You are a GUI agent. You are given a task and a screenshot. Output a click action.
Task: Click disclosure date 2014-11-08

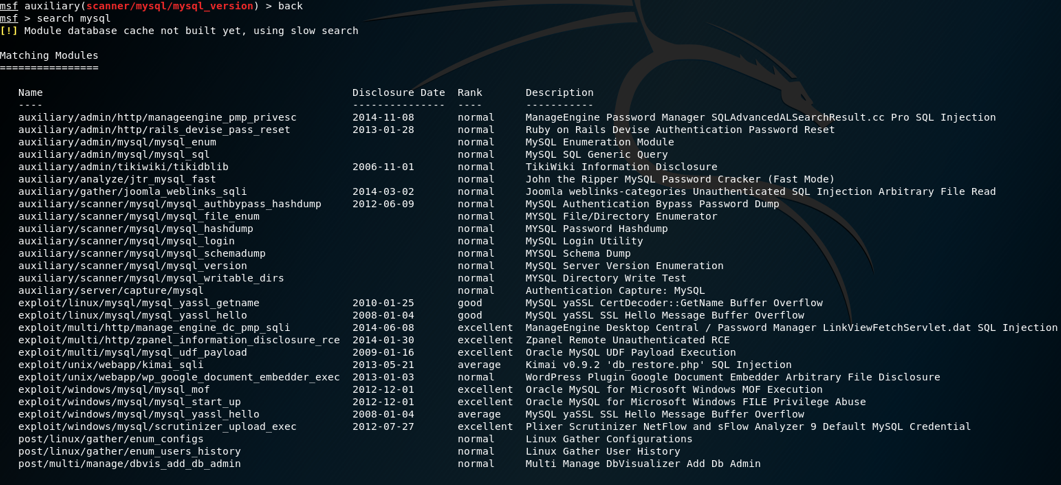pyautogui.click(x=383, y=118)
